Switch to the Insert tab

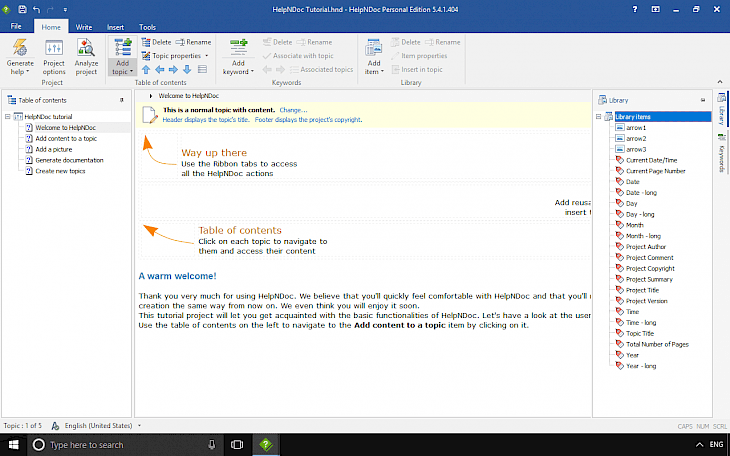[x=115, y=27]
